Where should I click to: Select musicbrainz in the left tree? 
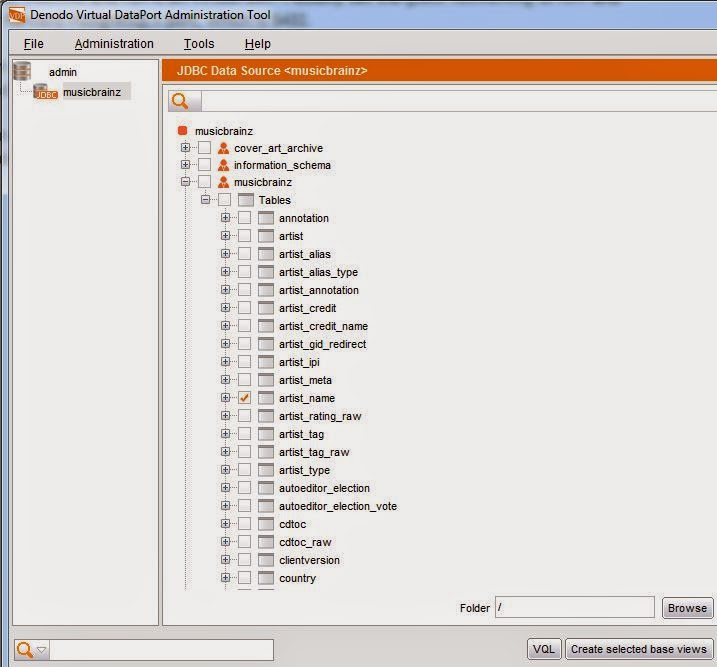point(92,92)
